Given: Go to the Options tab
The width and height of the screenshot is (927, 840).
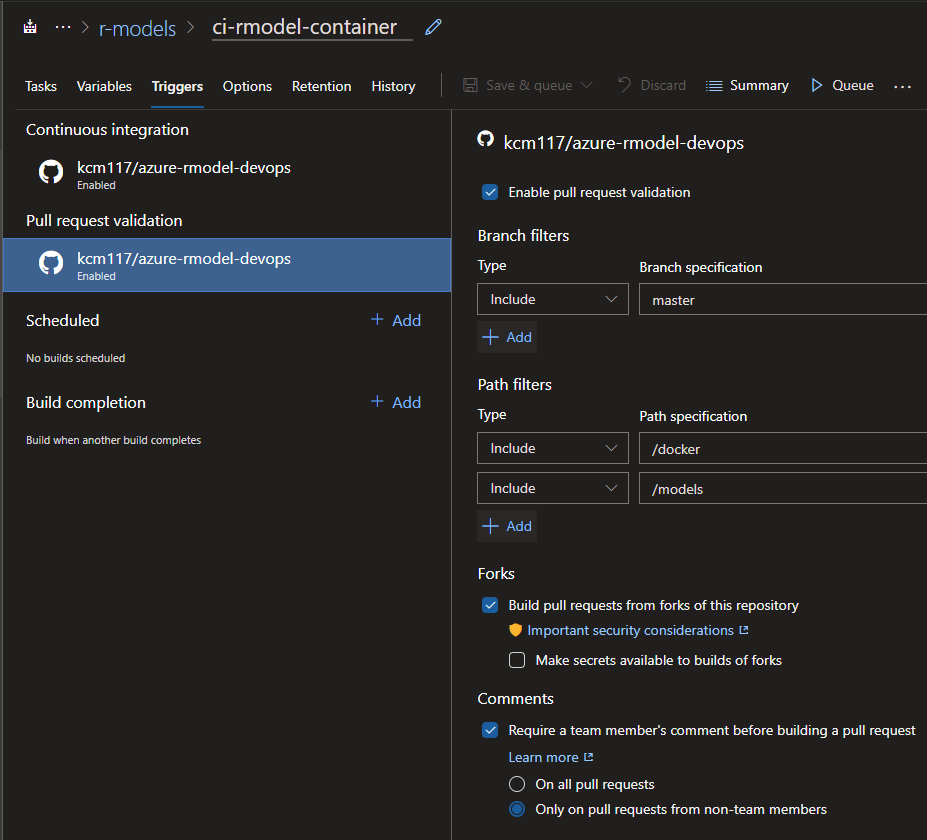Looking at the screenshot, I should click(x=247, y=86).
